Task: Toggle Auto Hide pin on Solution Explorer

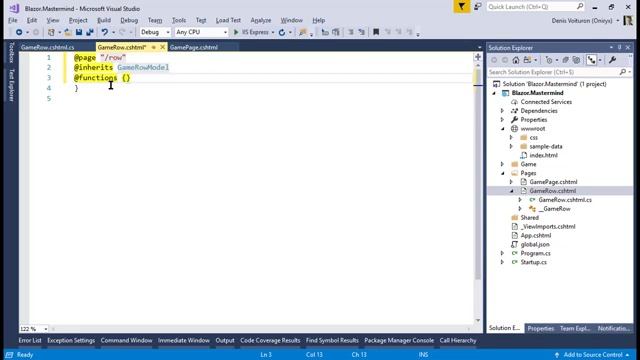Action: (x=620, y=48)
